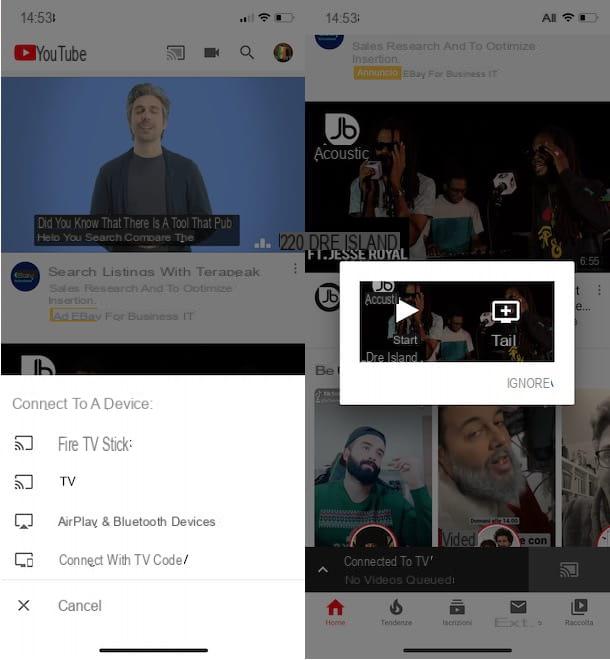Open Search Listings With Terapeak title

(154, 272)
